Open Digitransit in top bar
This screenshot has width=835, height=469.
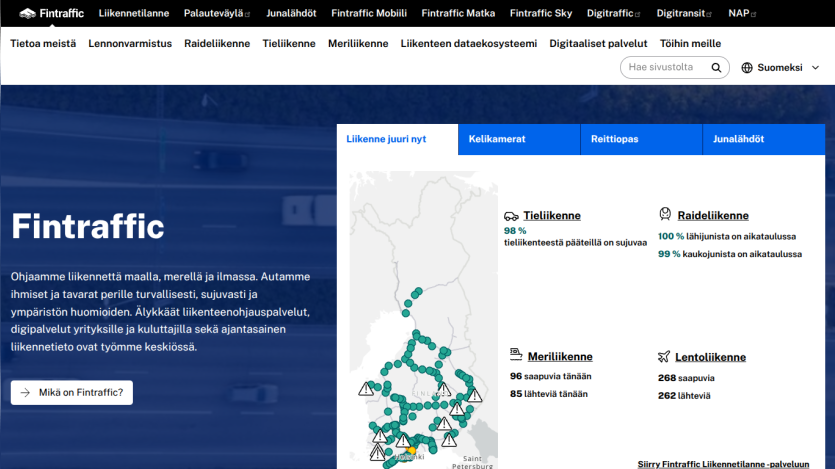click(681, 13)
